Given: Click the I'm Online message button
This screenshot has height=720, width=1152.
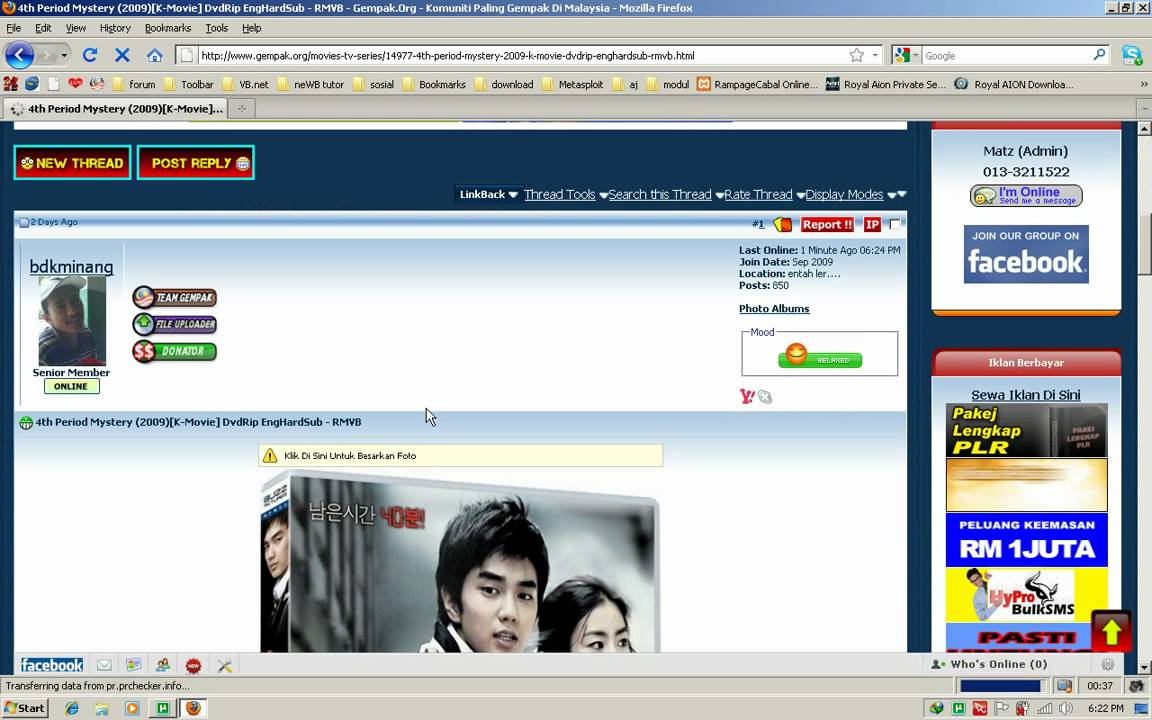Looking at the screenshot, I should (1026, 195).
